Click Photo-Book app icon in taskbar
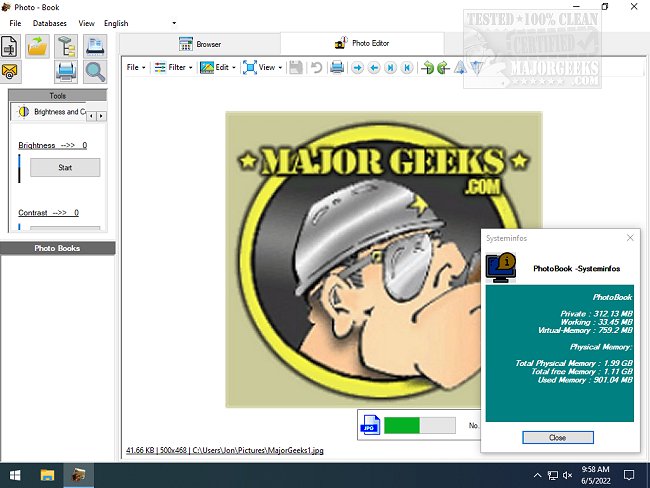Screen dimensions: 650x488 coord(78,475)
